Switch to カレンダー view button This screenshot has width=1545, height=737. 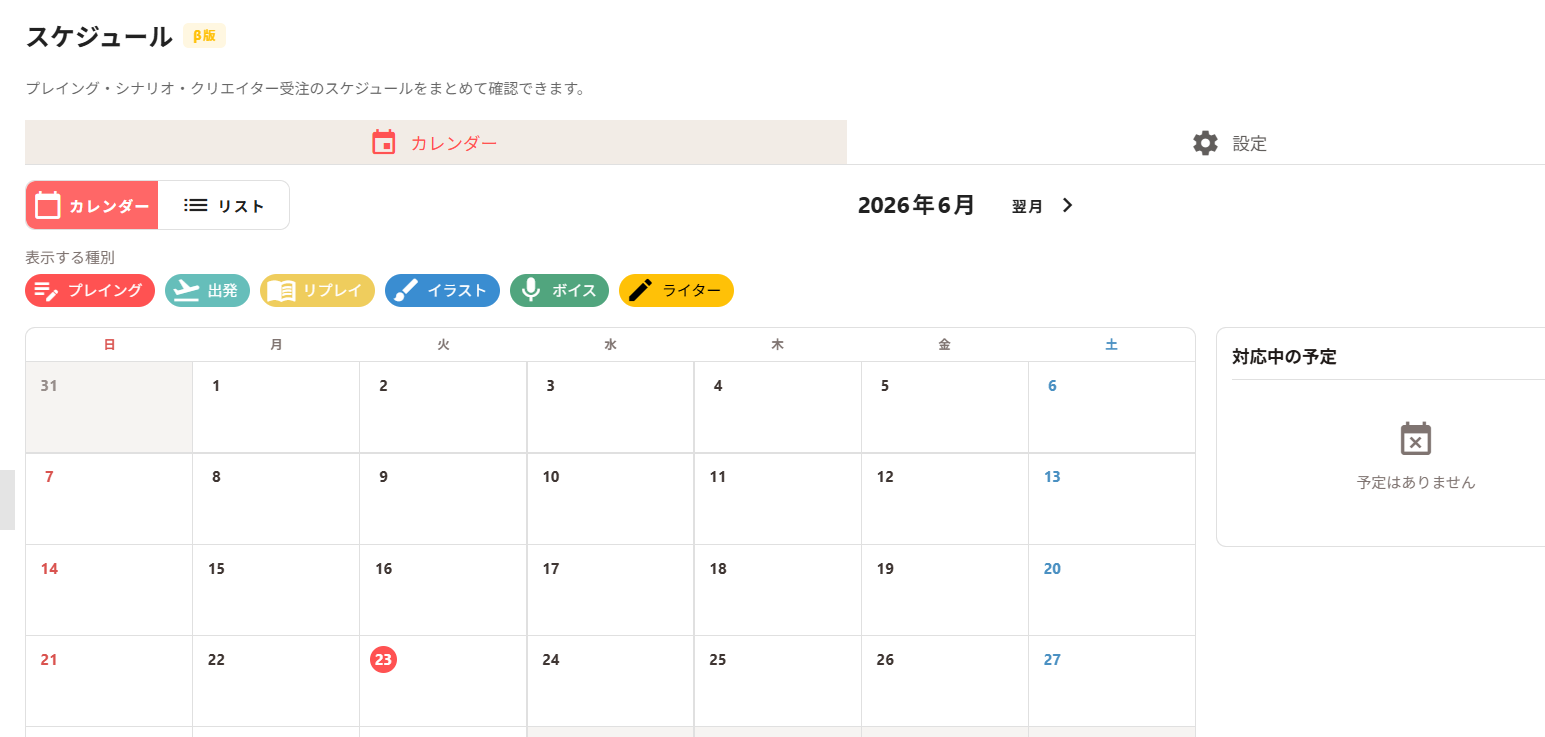[x=92, y=205]
